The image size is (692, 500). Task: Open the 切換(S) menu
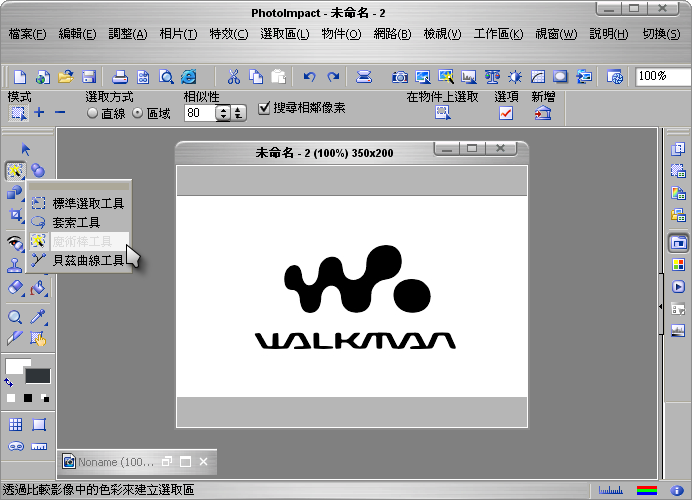pos(661,34)
